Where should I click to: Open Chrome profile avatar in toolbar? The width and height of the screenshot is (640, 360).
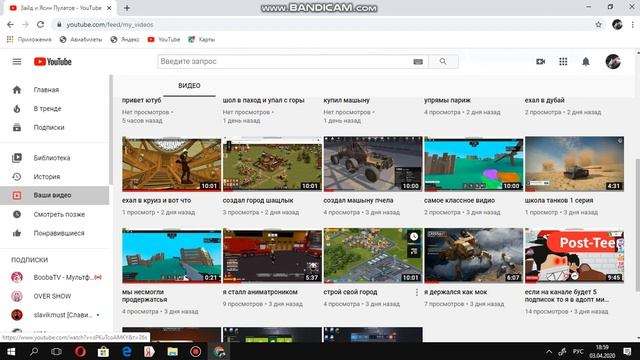coord(617,24)
